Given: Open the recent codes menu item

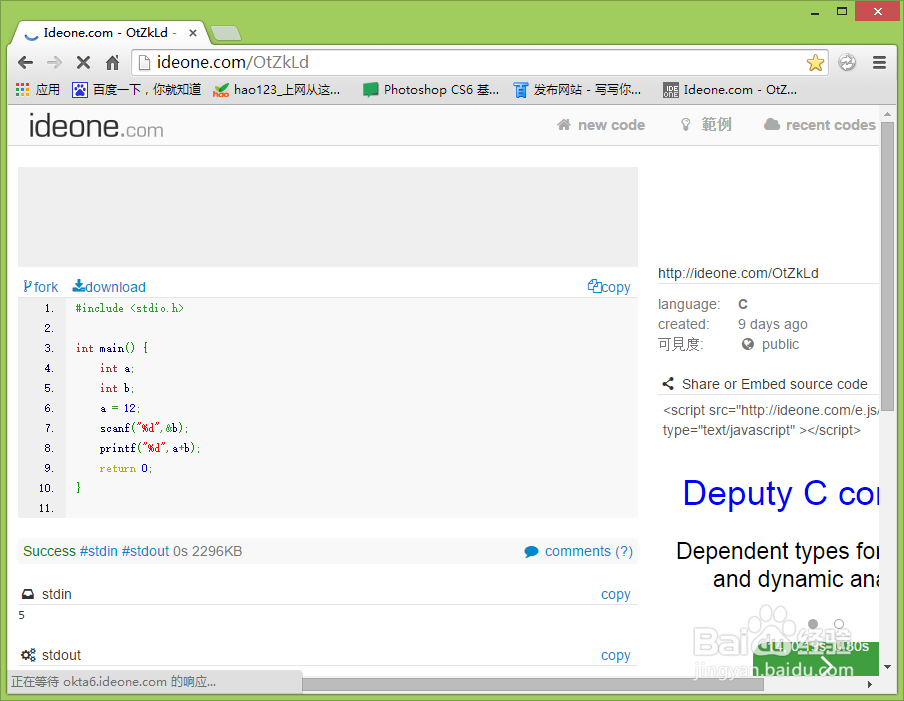Looking at the screenshot, I should [820, 125].
